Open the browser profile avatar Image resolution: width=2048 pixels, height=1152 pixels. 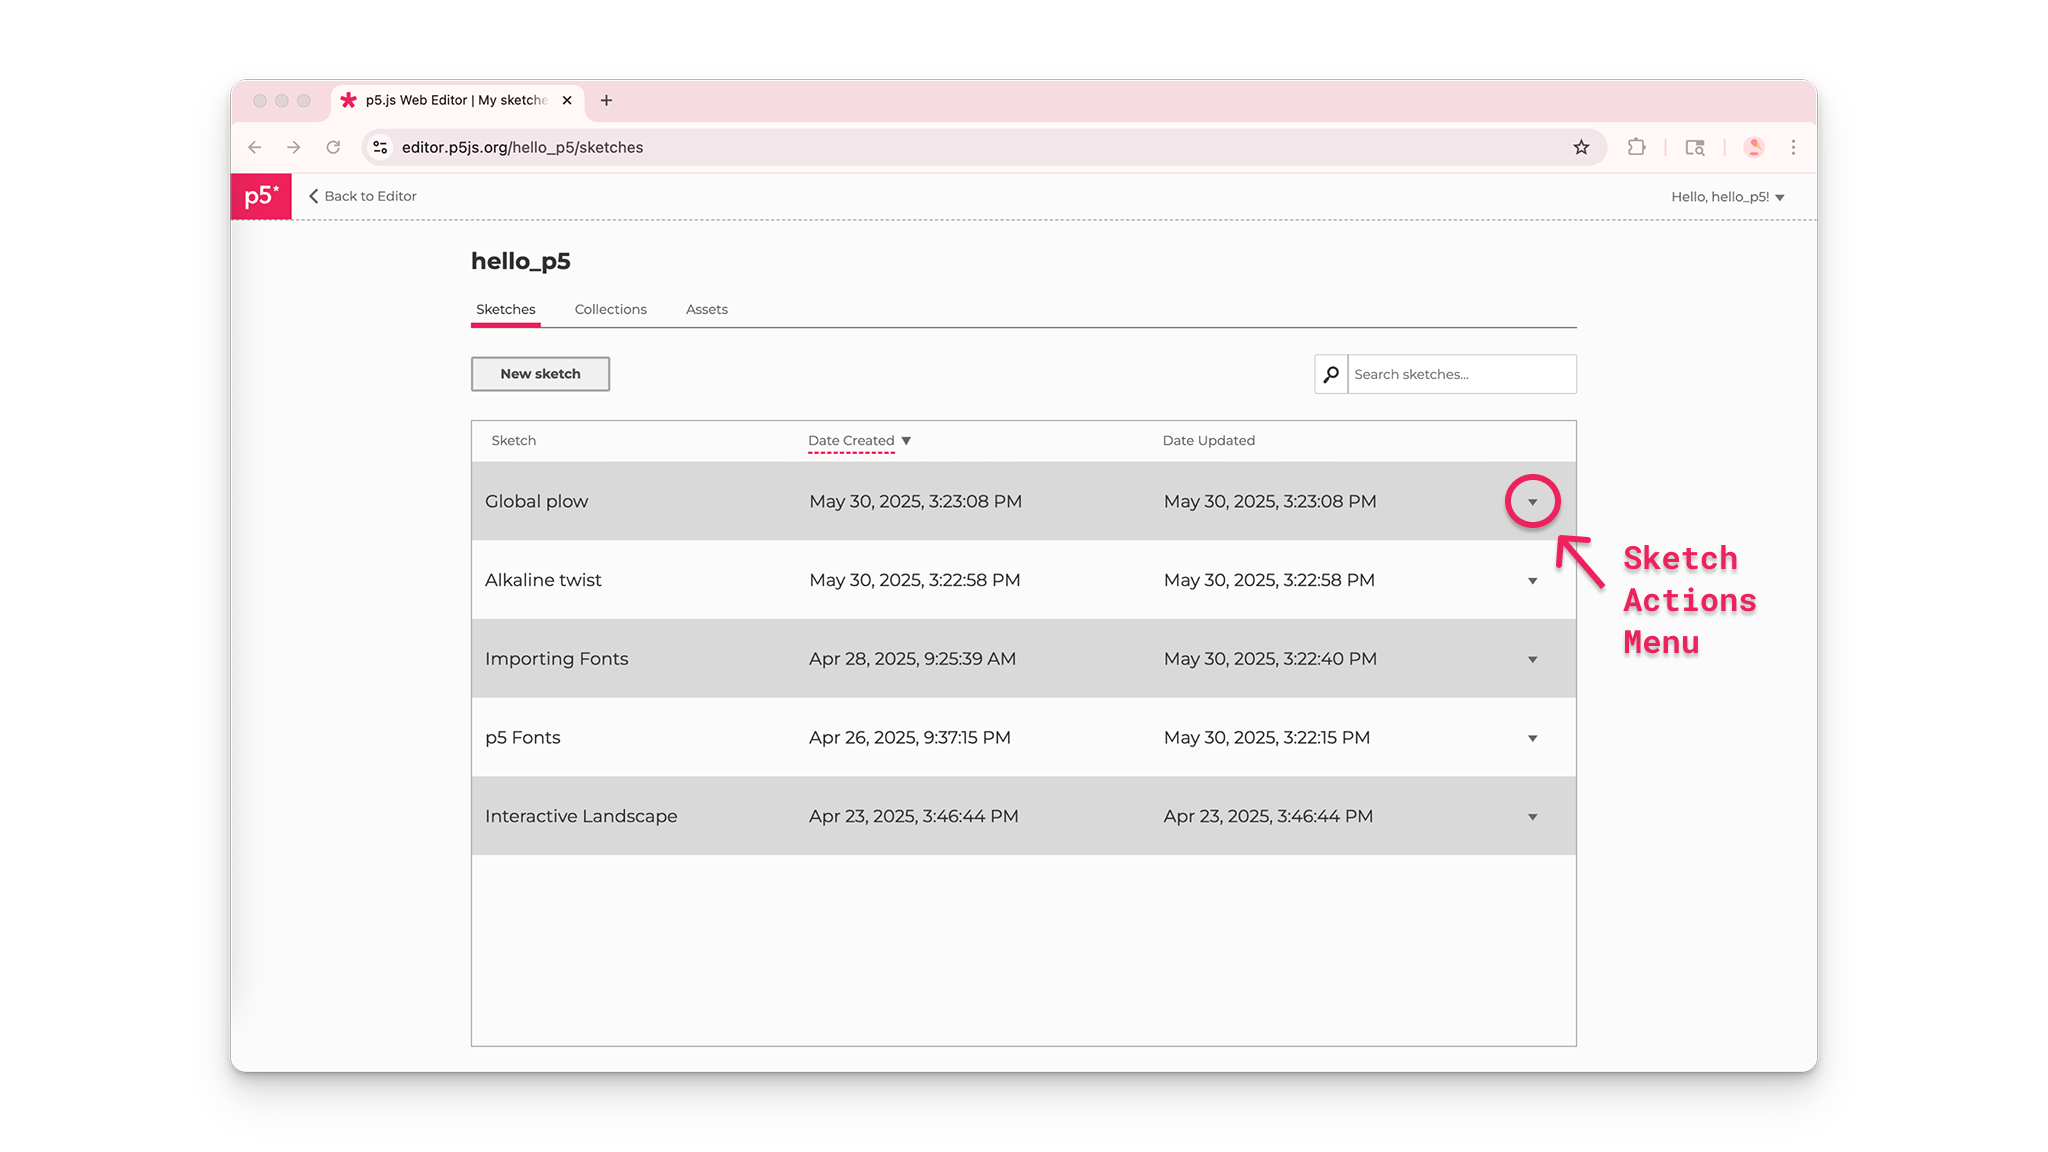1753,147
